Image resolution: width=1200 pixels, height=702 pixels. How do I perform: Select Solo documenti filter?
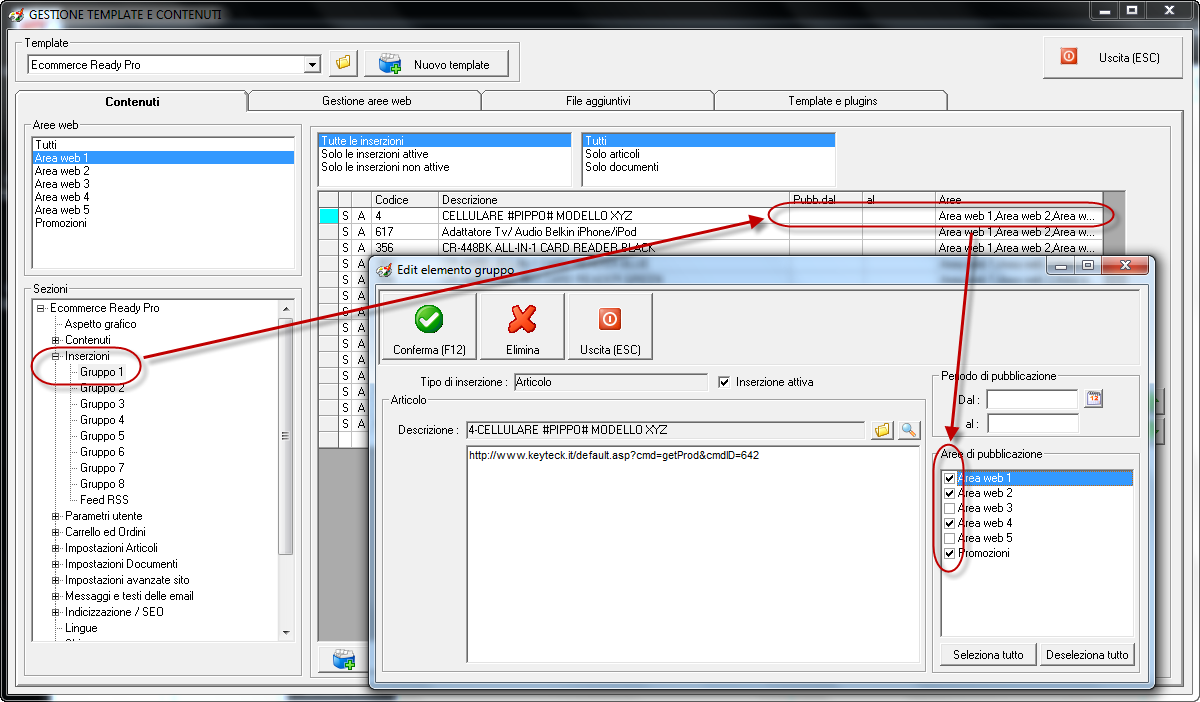coord(708,167)
